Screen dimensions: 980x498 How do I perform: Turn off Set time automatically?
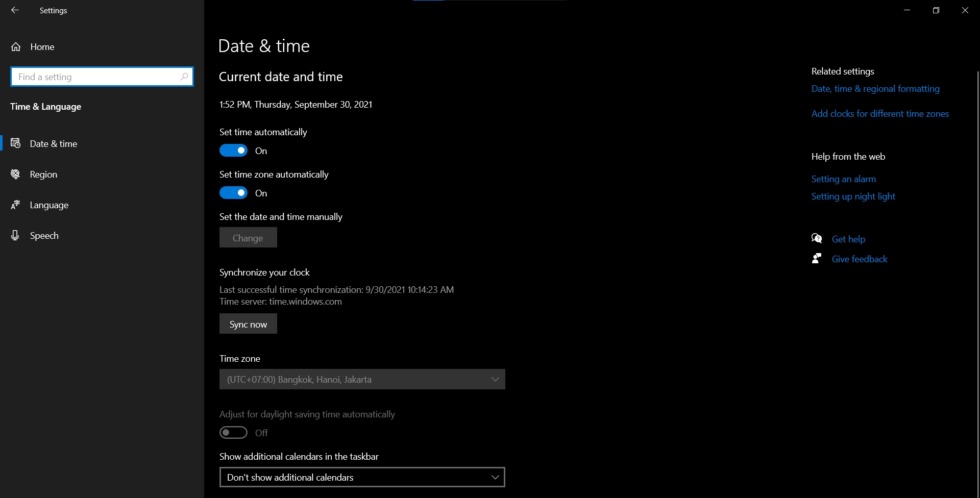click(x=233, y=151)
